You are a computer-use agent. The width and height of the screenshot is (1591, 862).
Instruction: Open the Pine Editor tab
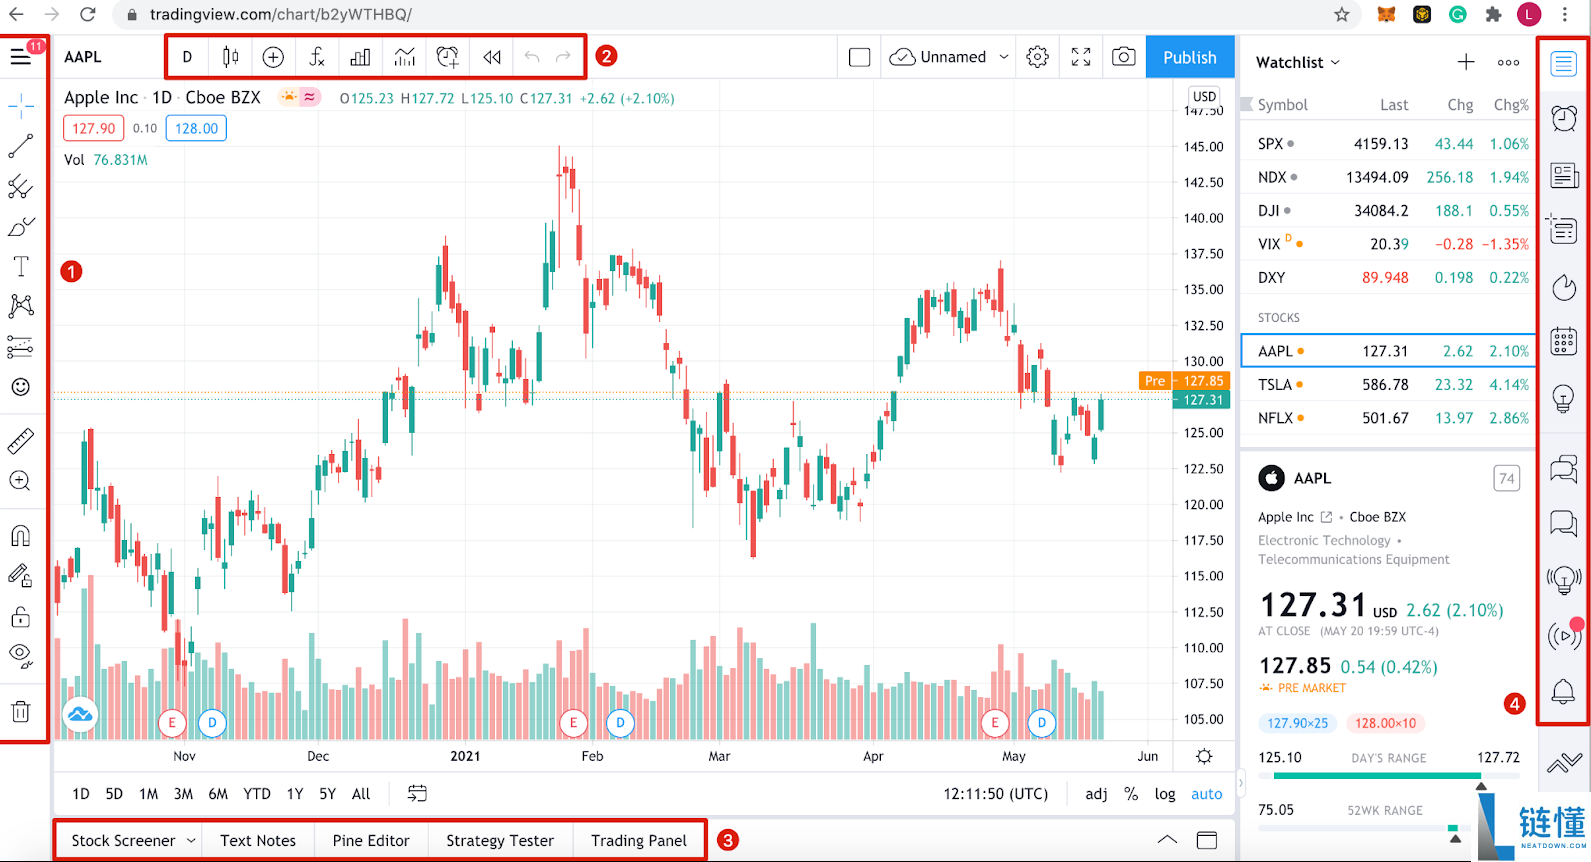[x=371, y=840]
